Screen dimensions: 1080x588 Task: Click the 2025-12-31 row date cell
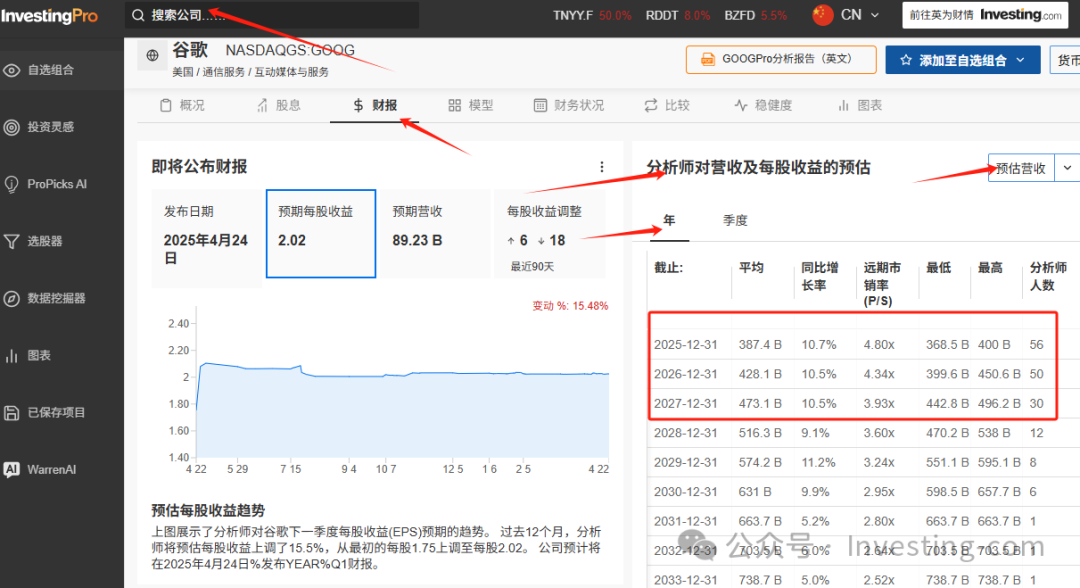point(685,344)
